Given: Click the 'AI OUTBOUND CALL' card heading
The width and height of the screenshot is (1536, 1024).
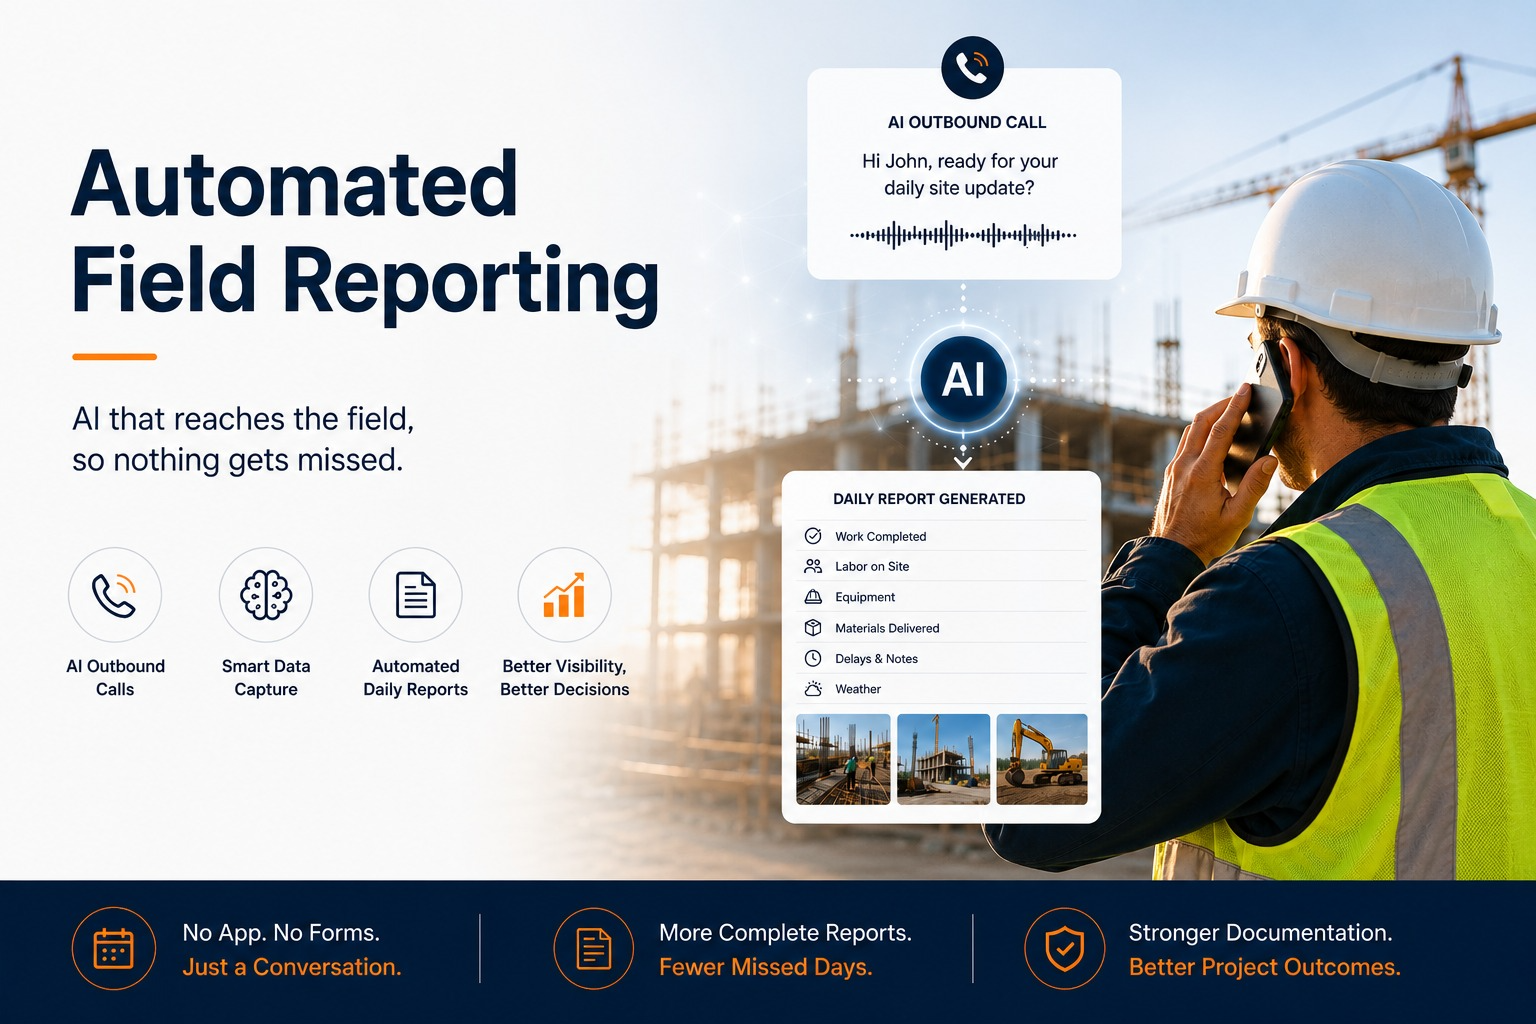Looking at the screenshot, I should 967,122.
